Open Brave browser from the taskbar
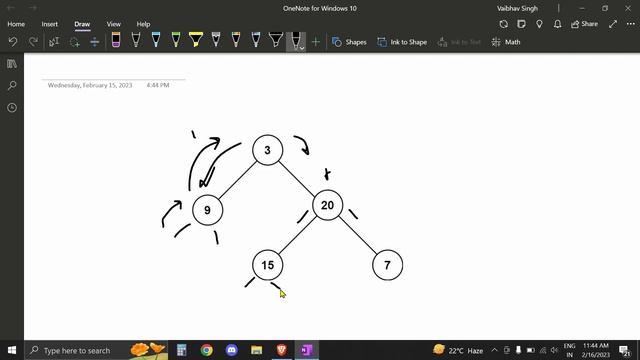Viewport: 640px width, 360px height. [281, 350]
